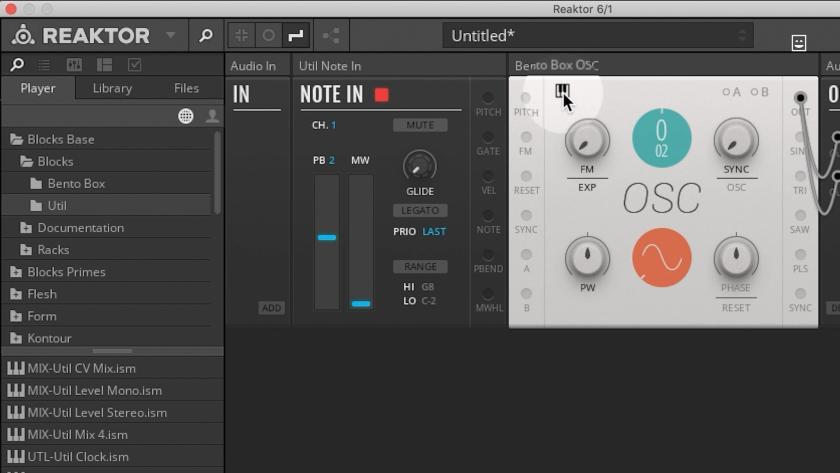The image size is (840, 473).
Task: Select MIX-Util Level Stereo.ism file
Action: coord(97,412)
